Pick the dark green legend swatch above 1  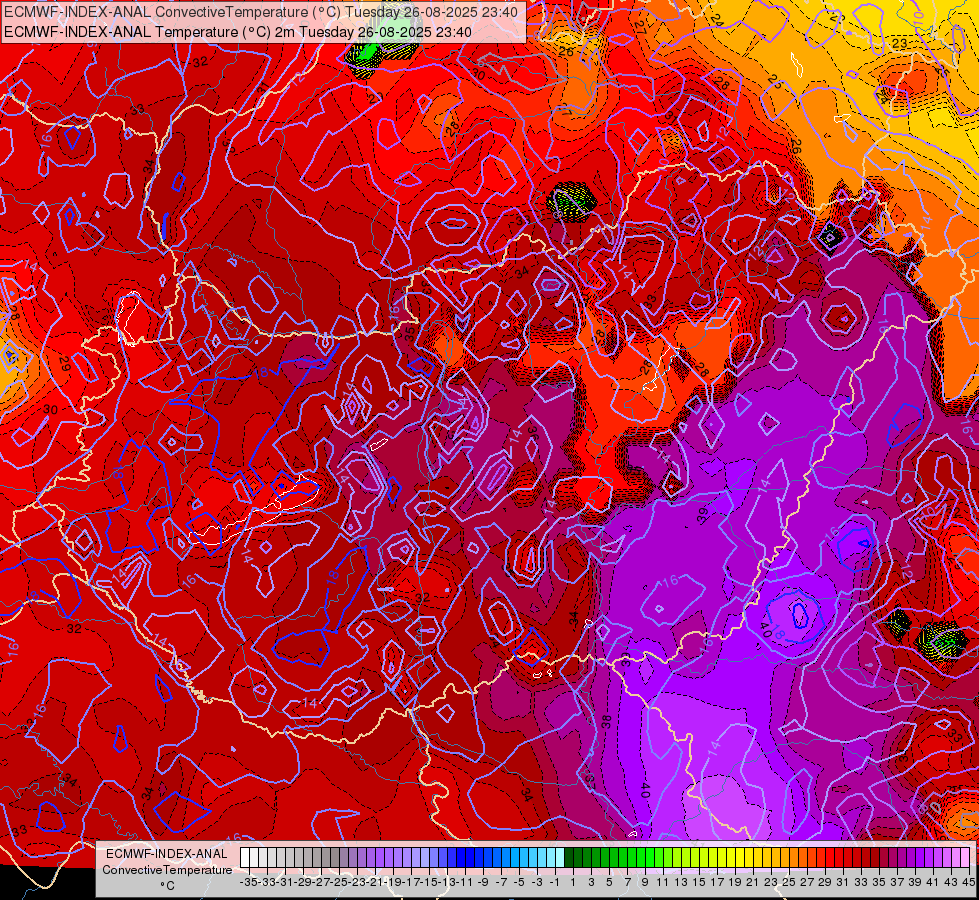click(x=569, y=857)
